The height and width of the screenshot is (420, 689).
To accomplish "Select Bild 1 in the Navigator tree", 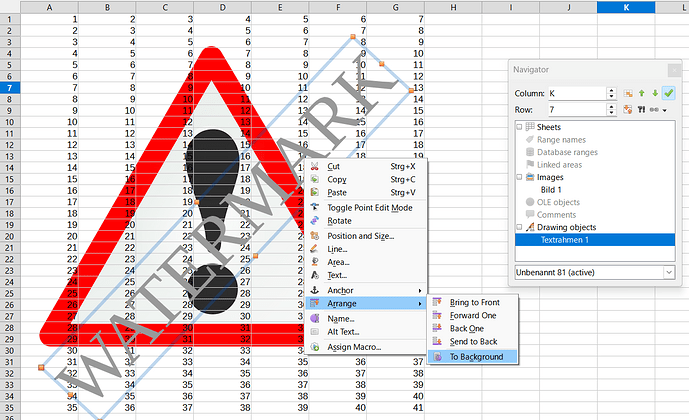I will point(552,189).
